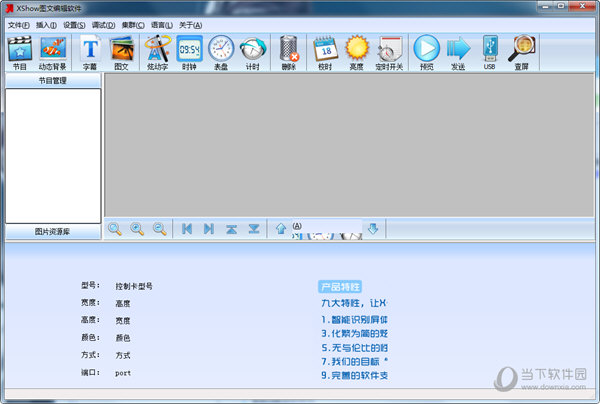Click the port value text
Image resolution: width=600 pixels, height=404 pixels.
pos(123,373)
